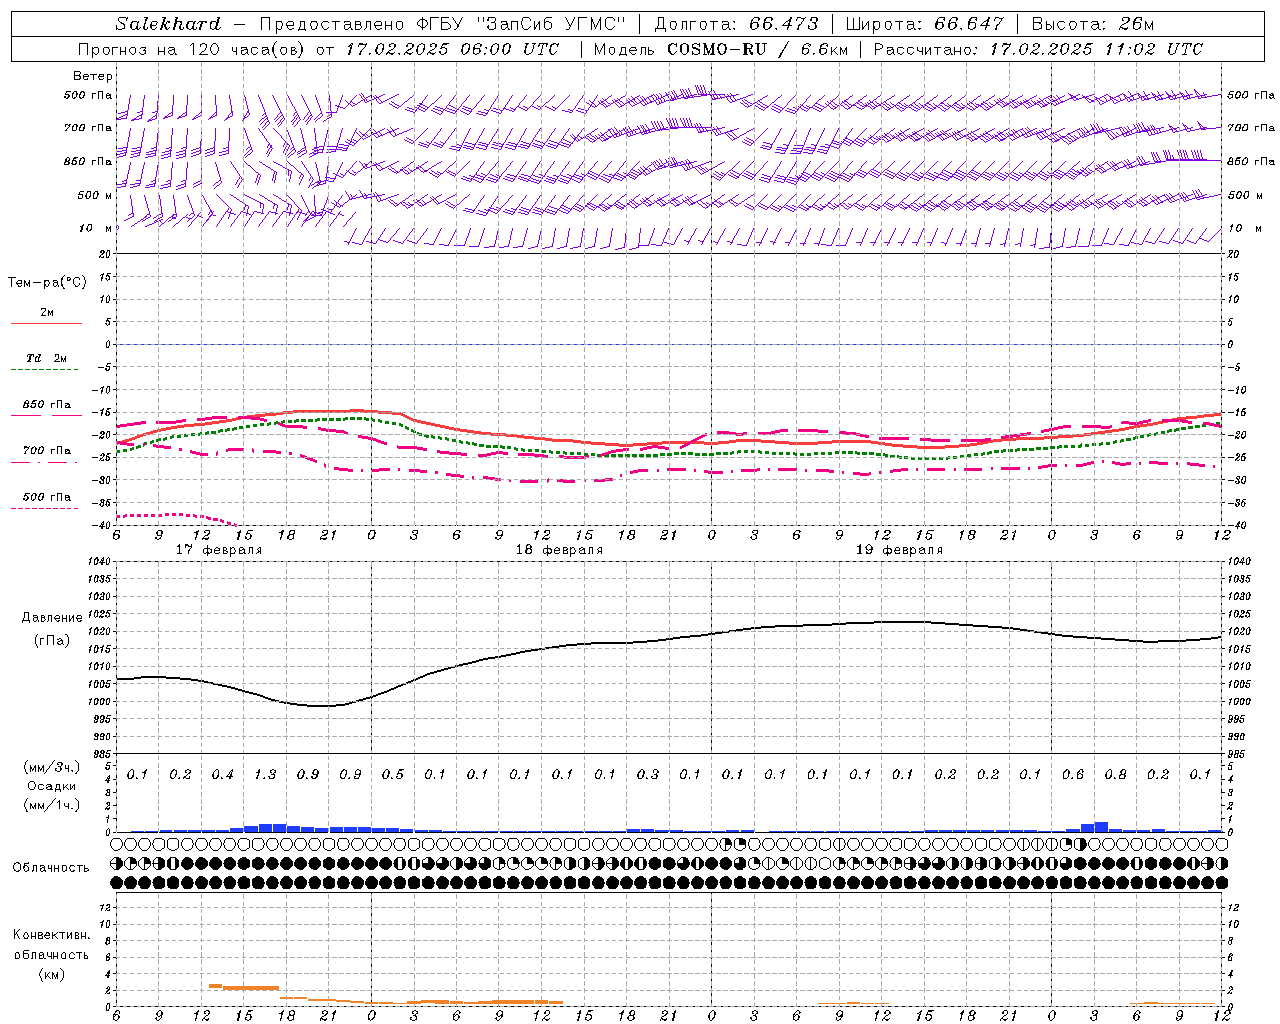Pick the 700 гПа dash-dot legend line sample
This screenshot has height=1024, width=1280.
click(44, 463)
